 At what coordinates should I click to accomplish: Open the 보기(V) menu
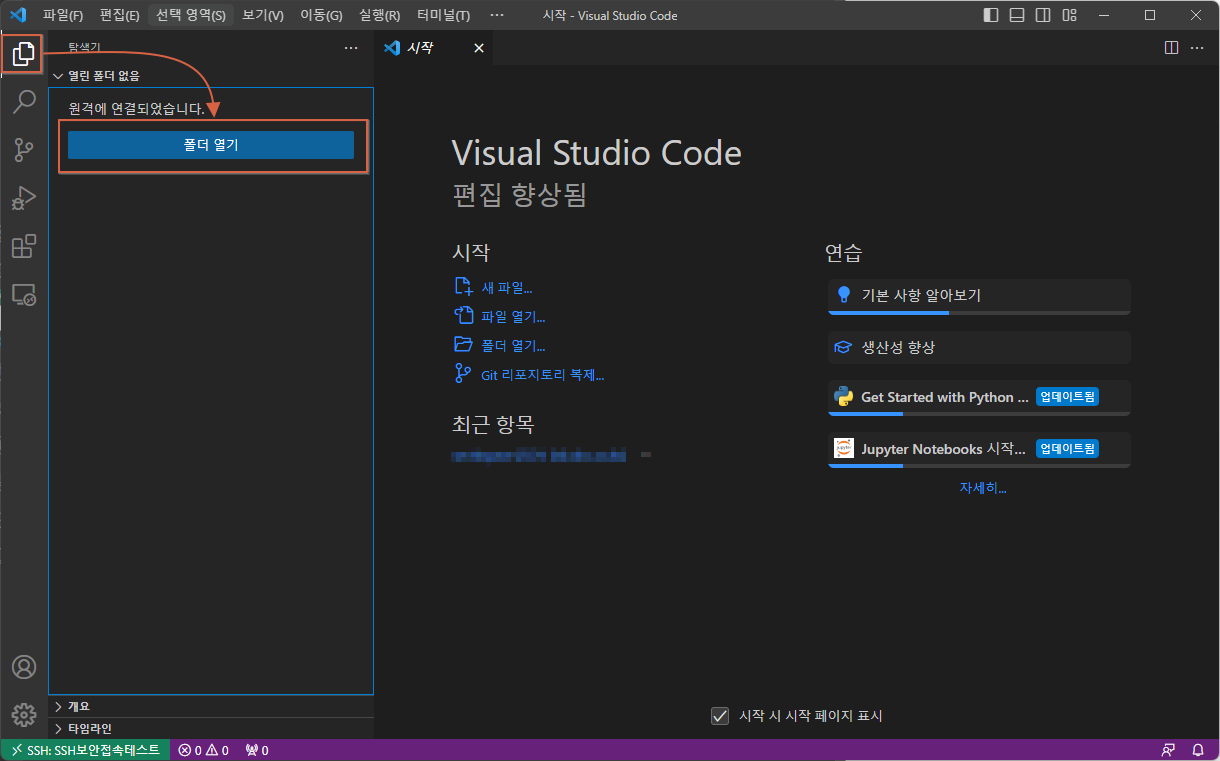[x=263, y=16]
